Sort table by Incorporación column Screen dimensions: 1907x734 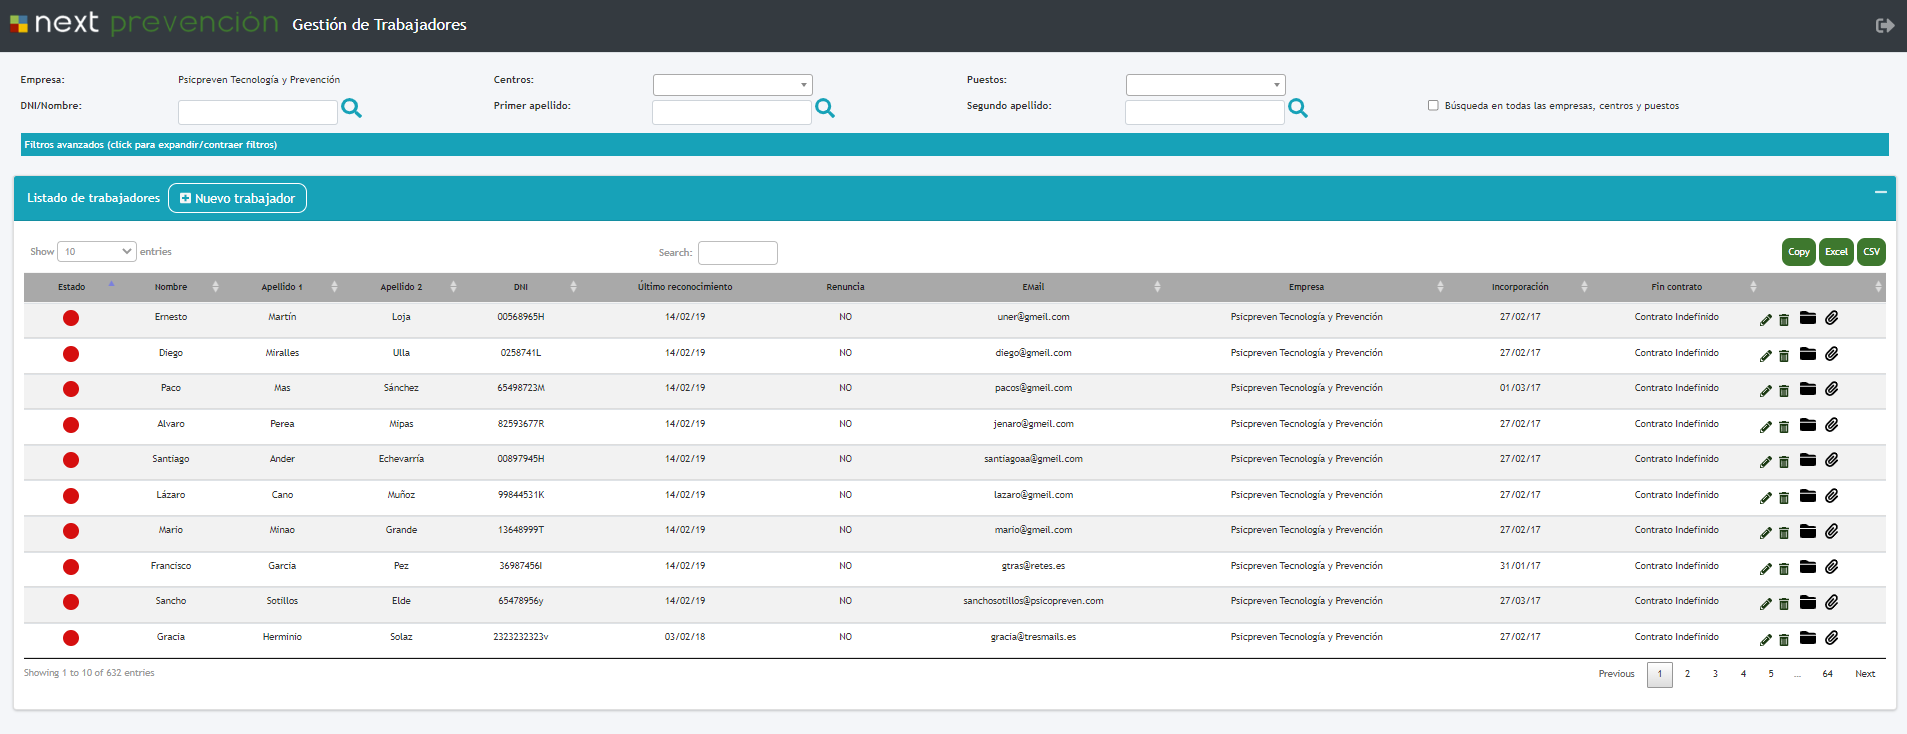[x=1520, y=287]
